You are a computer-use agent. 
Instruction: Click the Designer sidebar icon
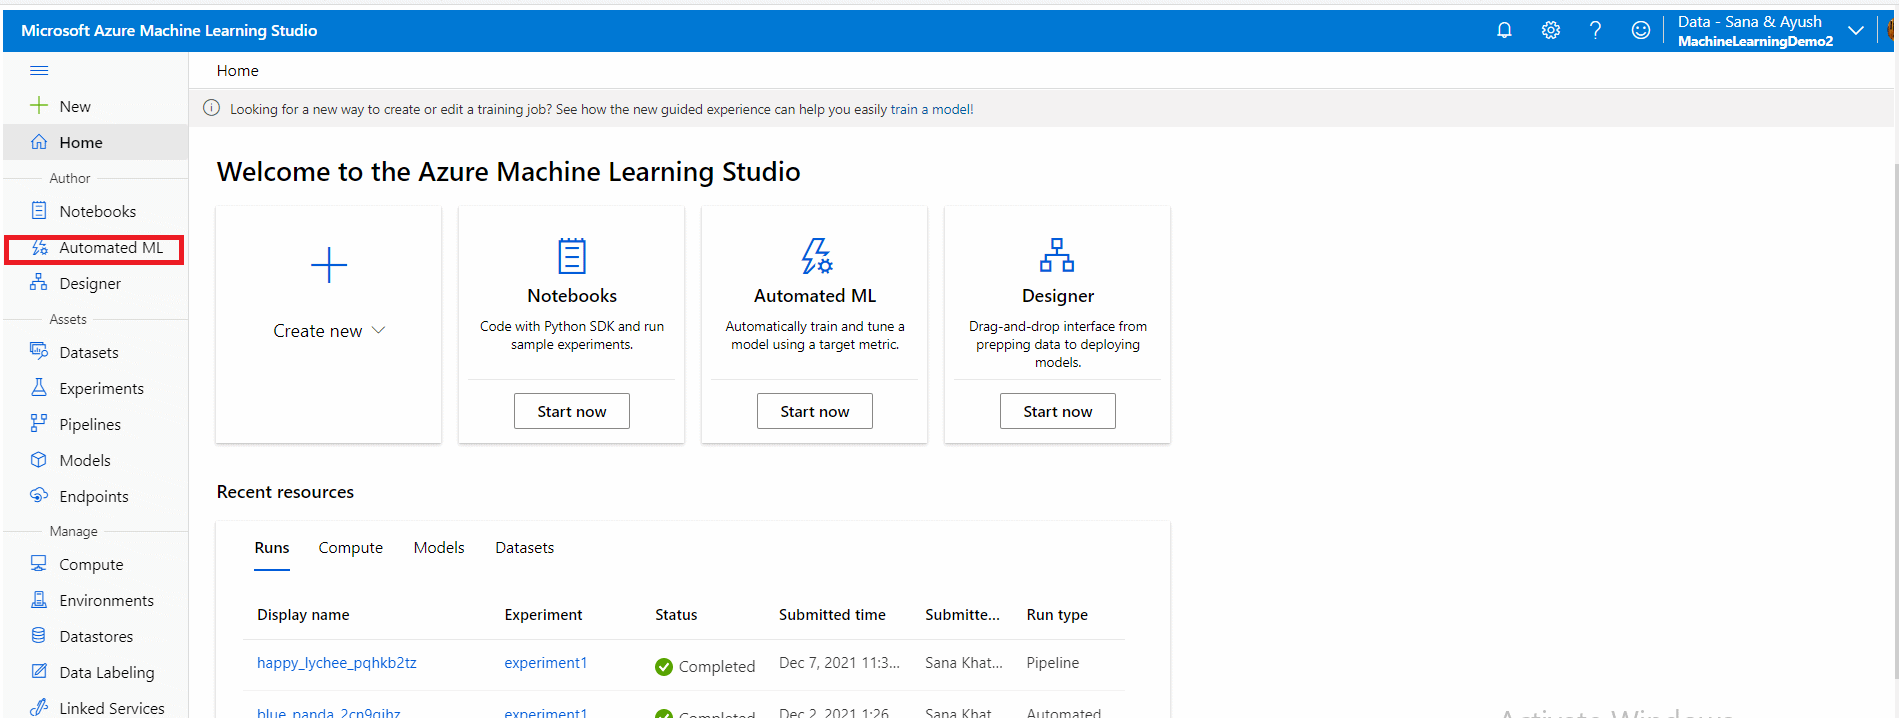pyautogui.click(x=39, y=283)
